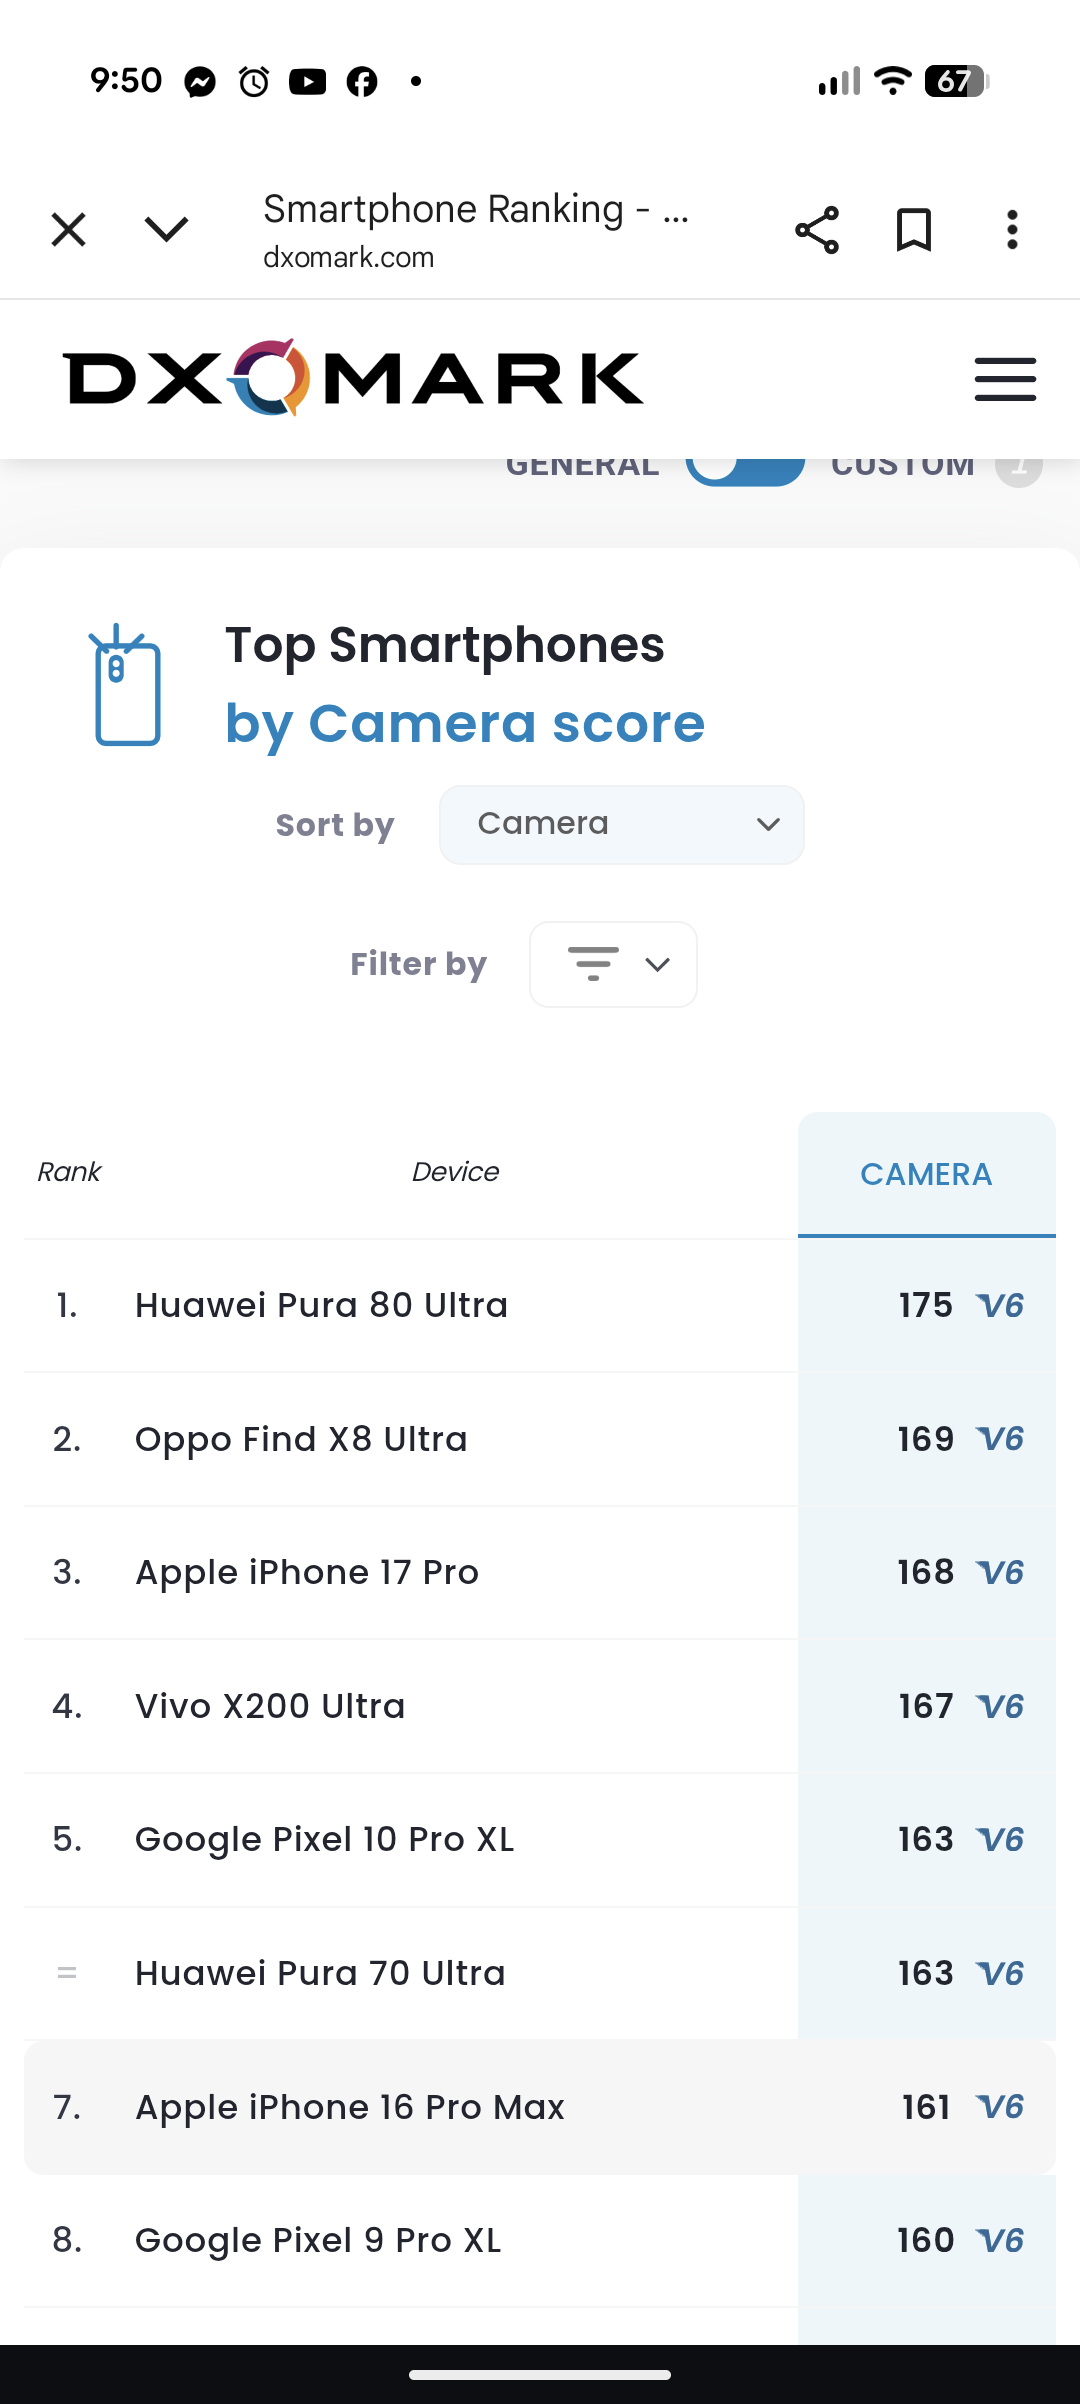The width and height of the screenshot is (1080, 2404).
Task: Open the three-dot browser overflow menu
Action: [x=1012, y=230]
